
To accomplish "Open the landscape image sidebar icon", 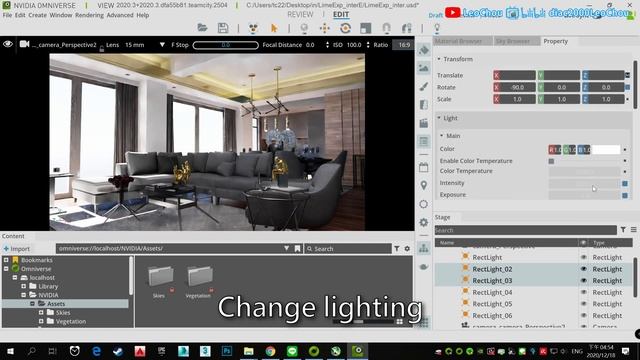I will [424, 68].
